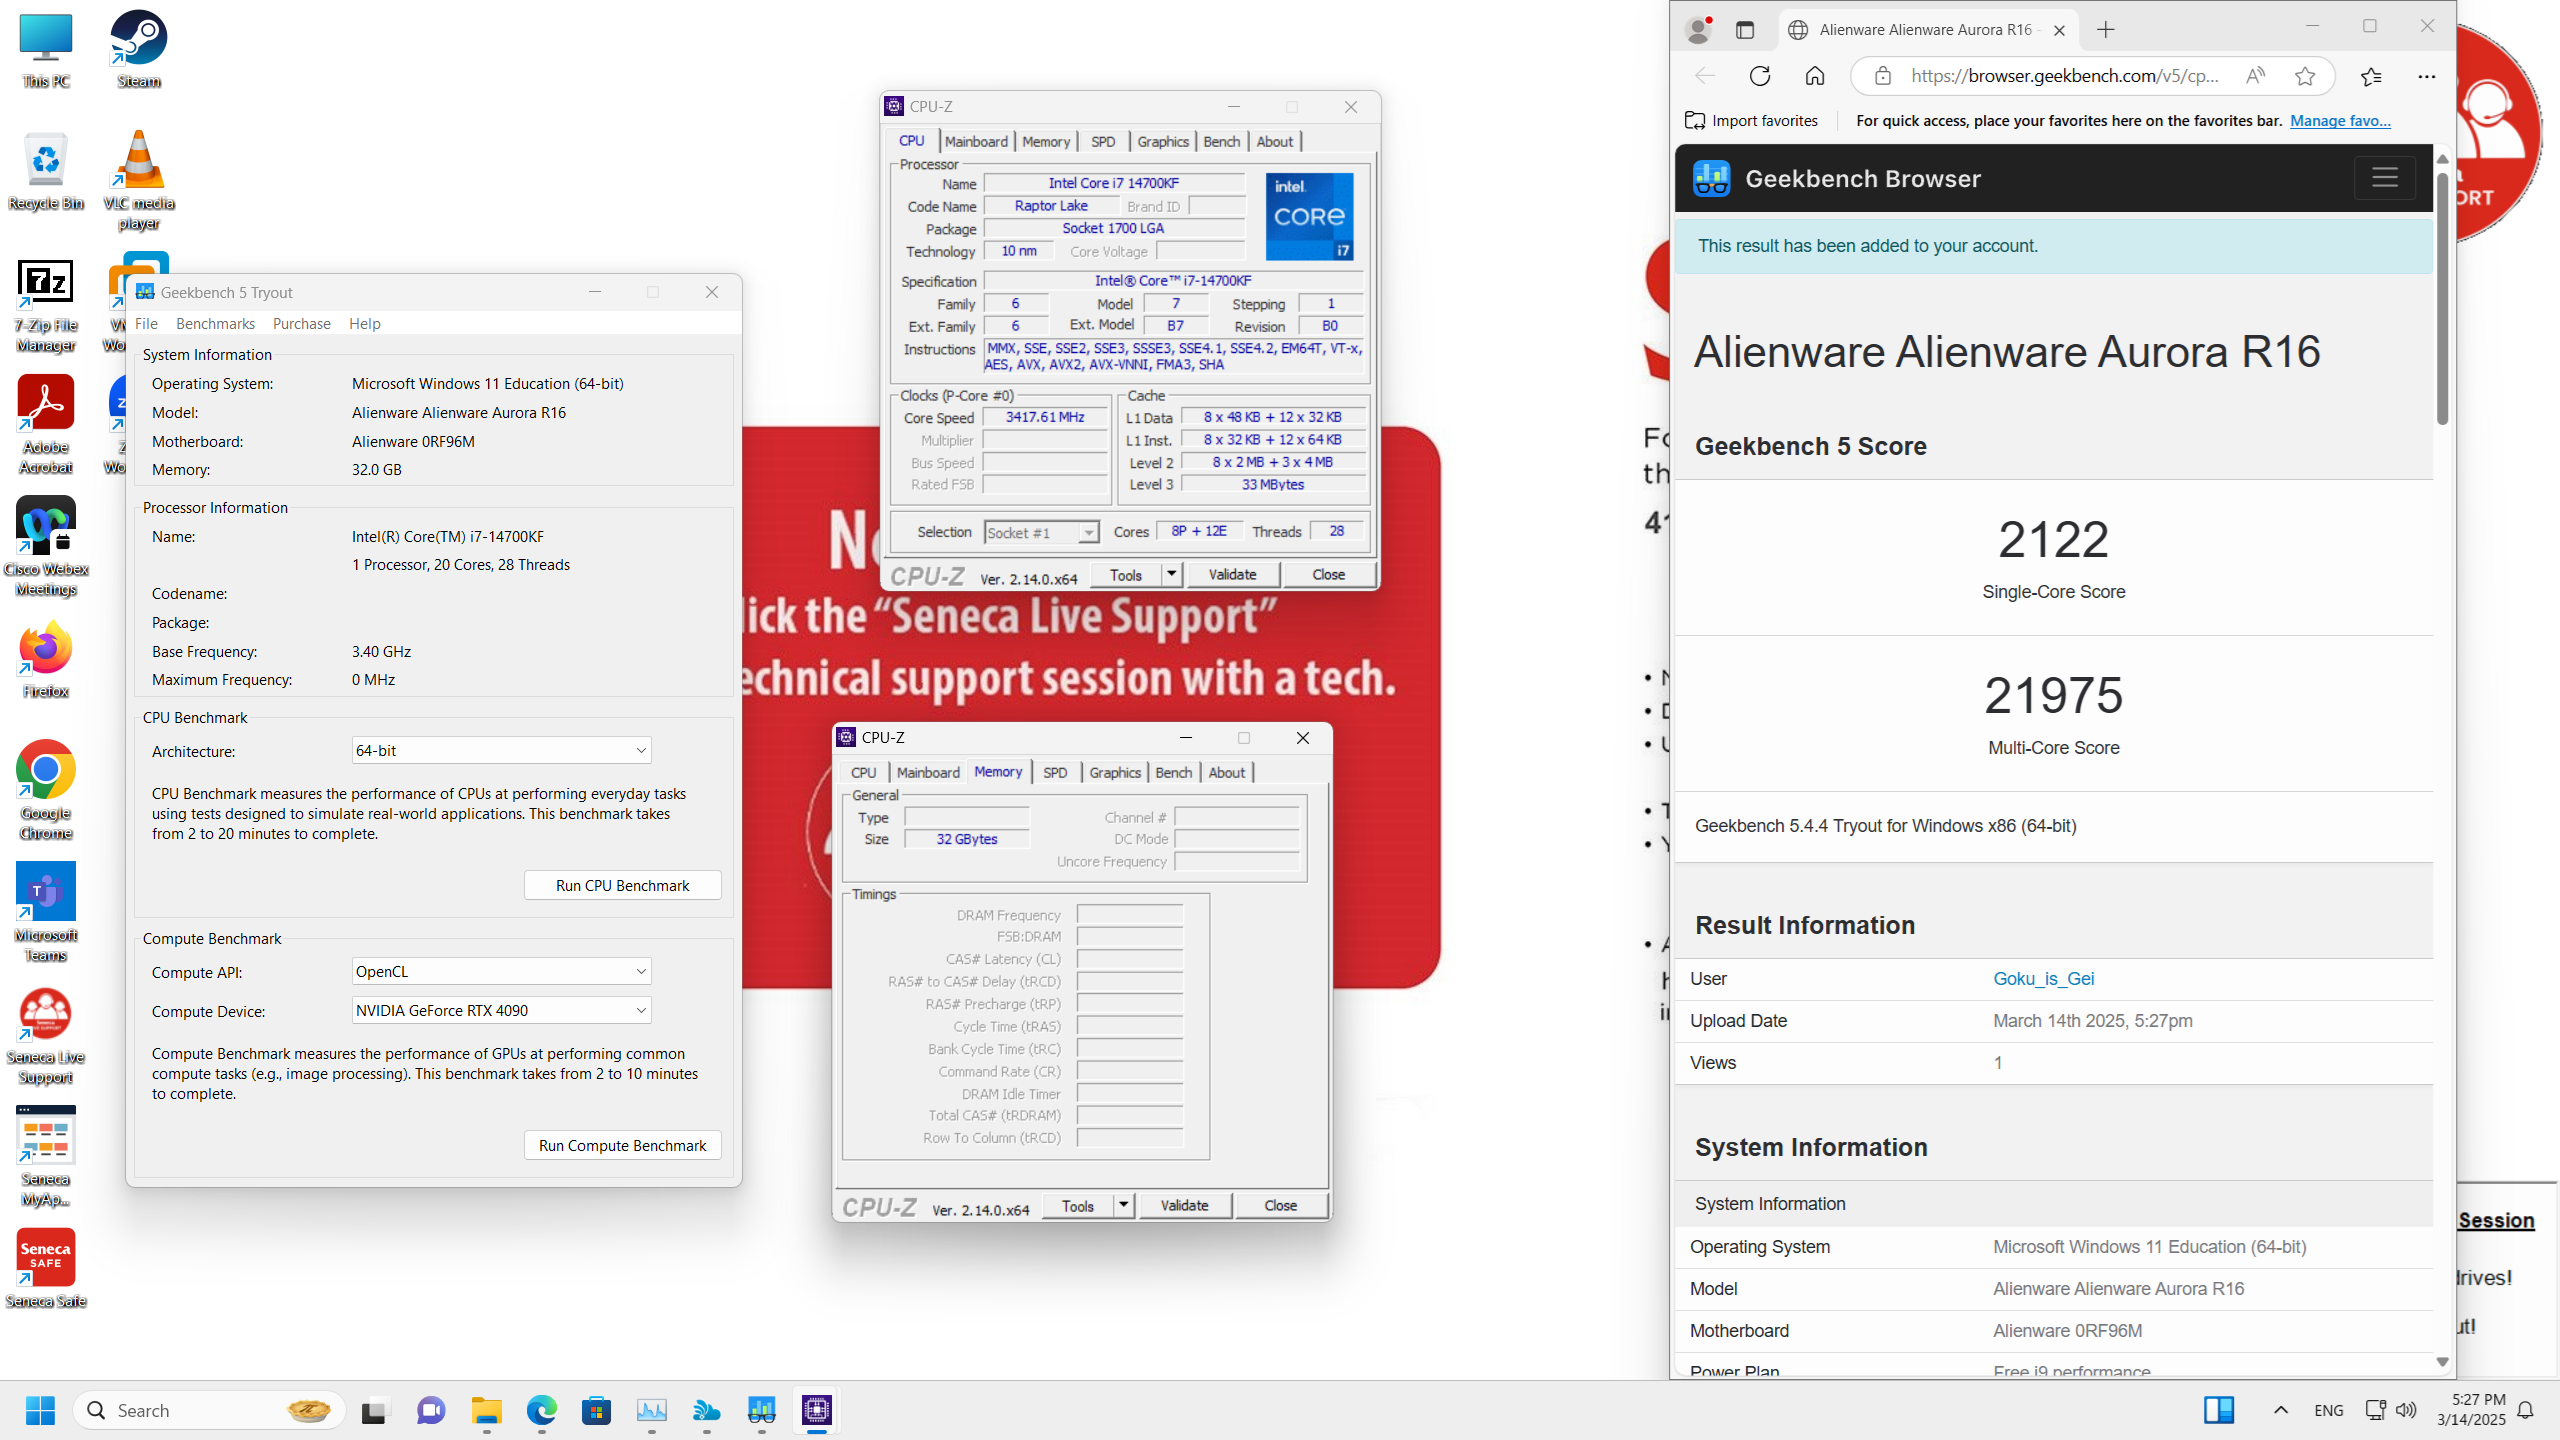The height and width of the screenshot is (1440, 2560).
Task: Show hidden system tray icons chevron
Action: click(2281, 1410)
